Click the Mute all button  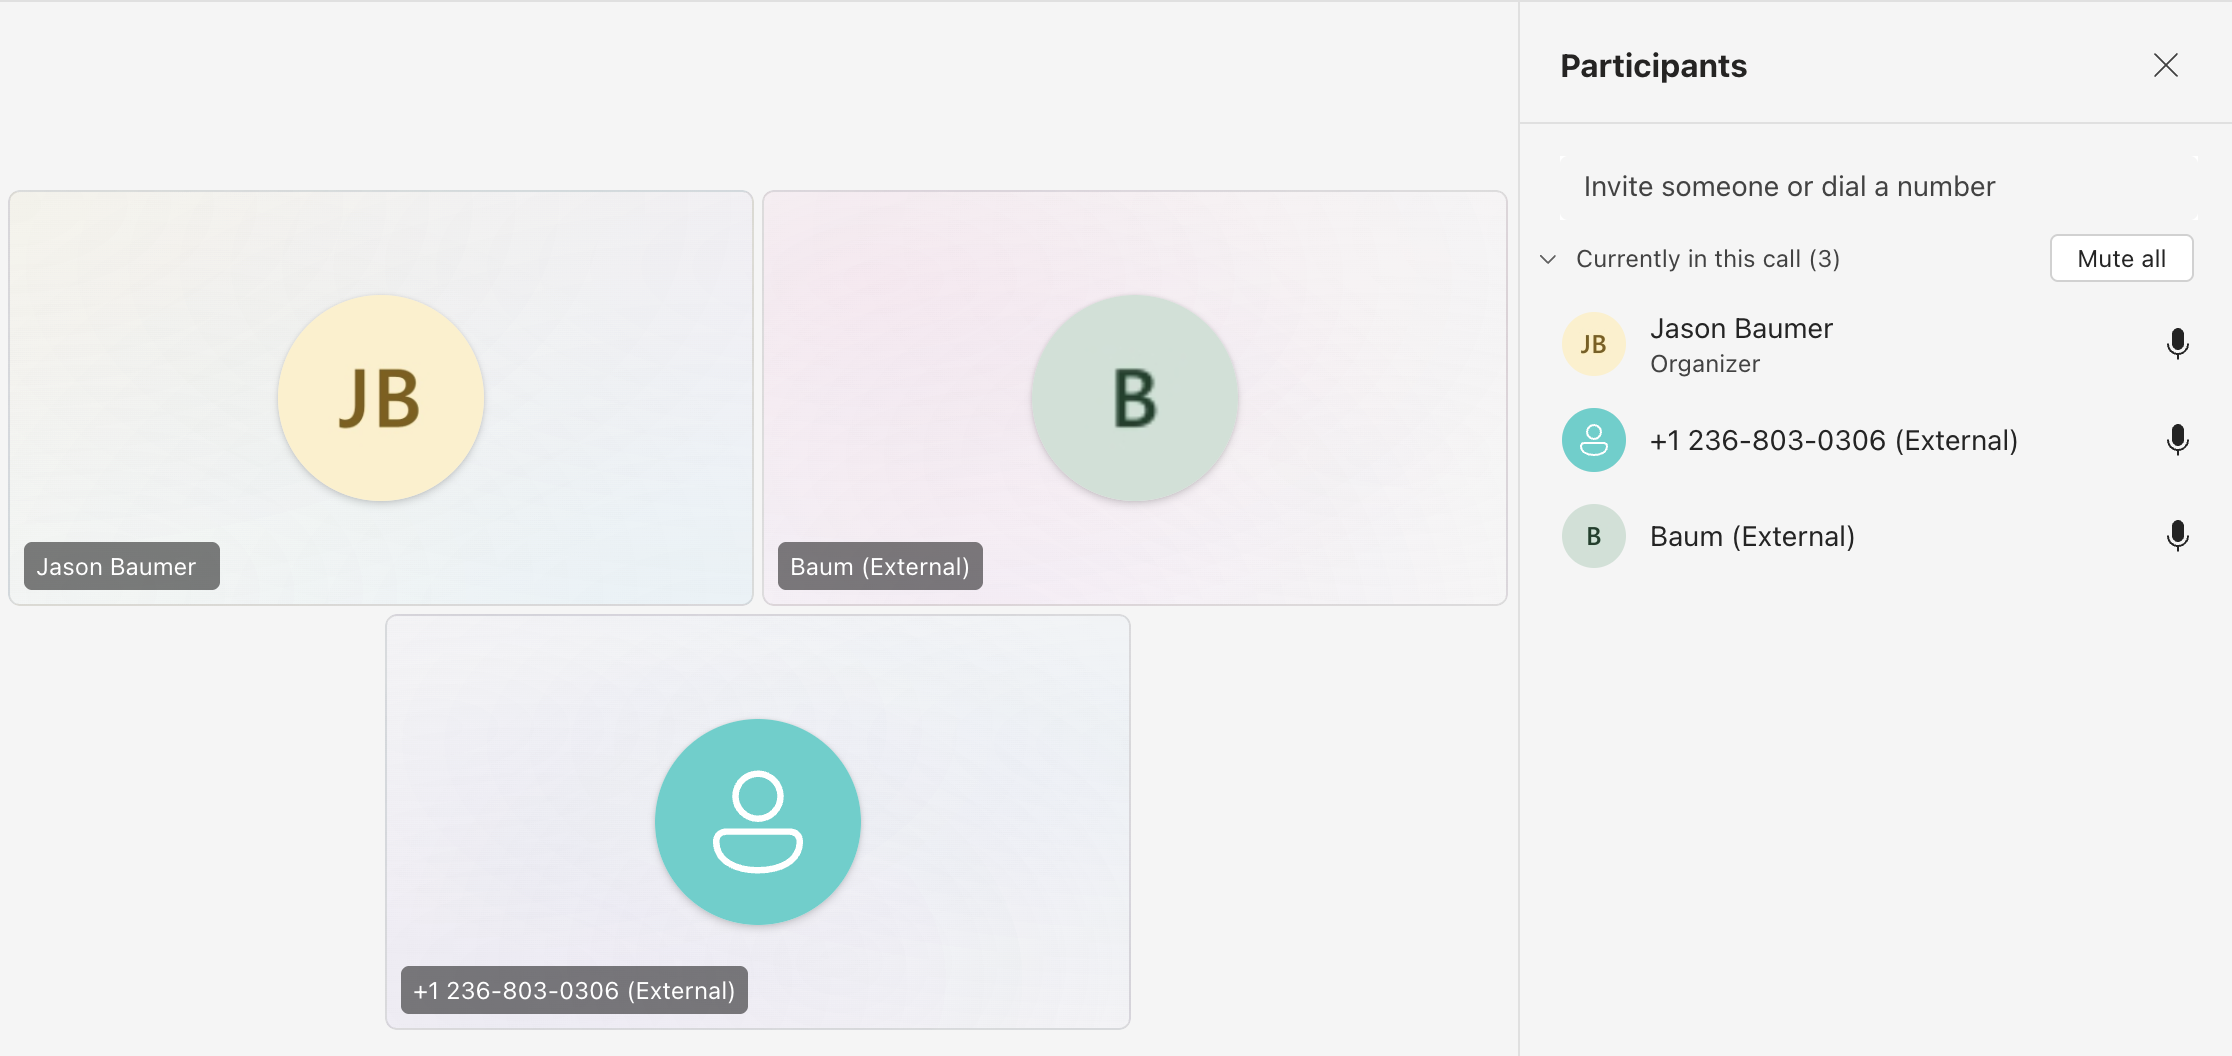[2121, 258]
